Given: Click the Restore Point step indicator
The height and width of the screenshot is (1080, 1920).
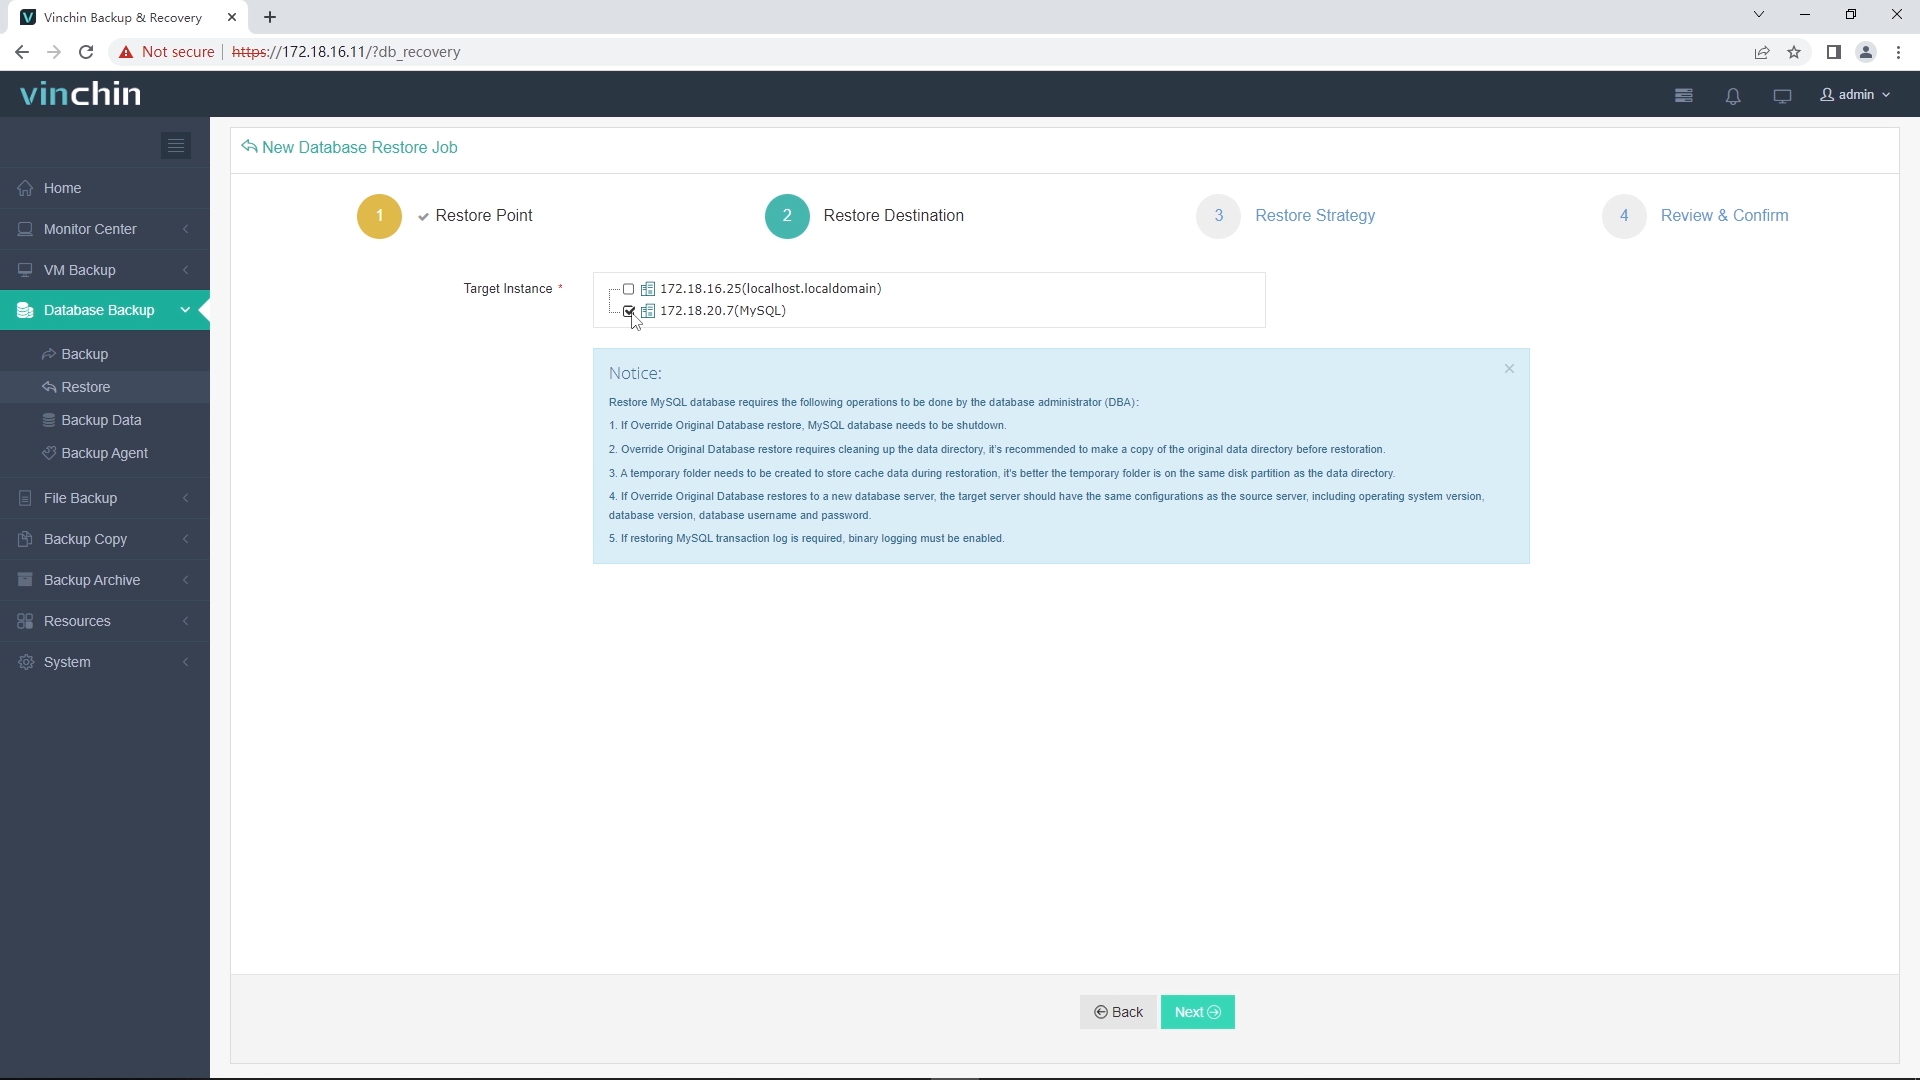Looking at the screenshot, I should (380, 215).
